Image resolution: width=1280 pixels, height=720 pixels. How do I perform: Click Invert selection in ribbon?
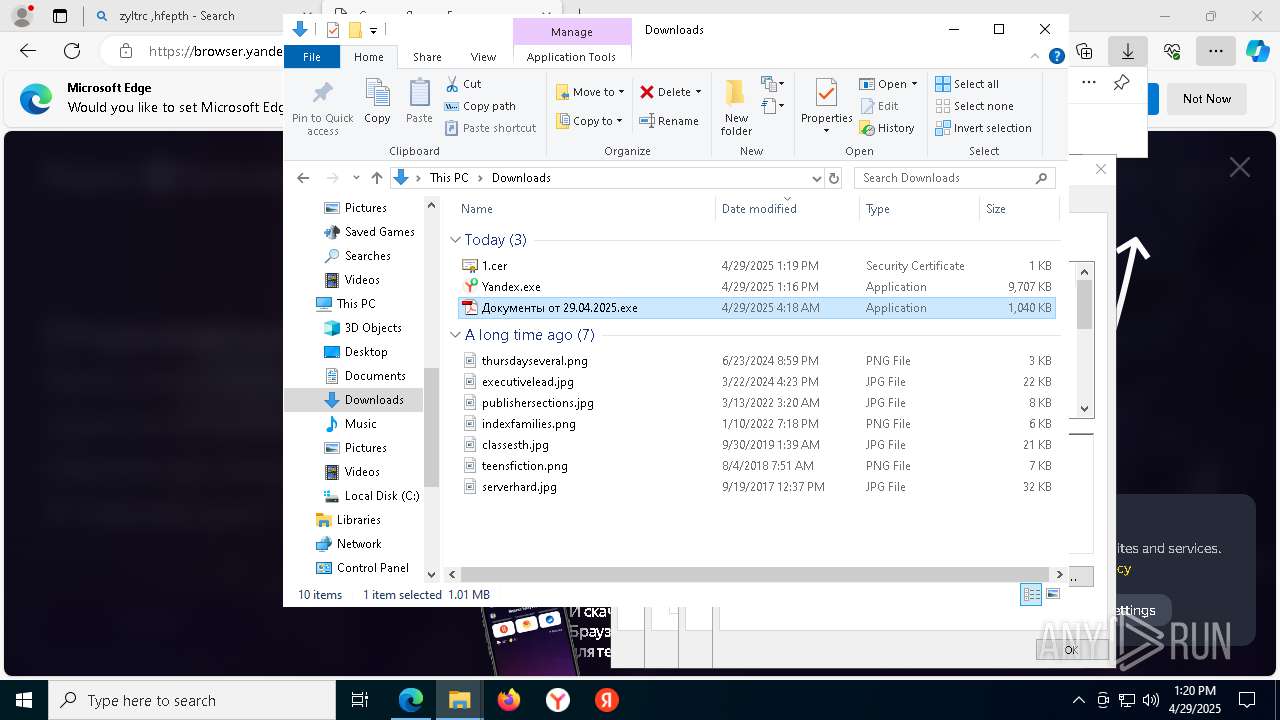tap(983, 128)
